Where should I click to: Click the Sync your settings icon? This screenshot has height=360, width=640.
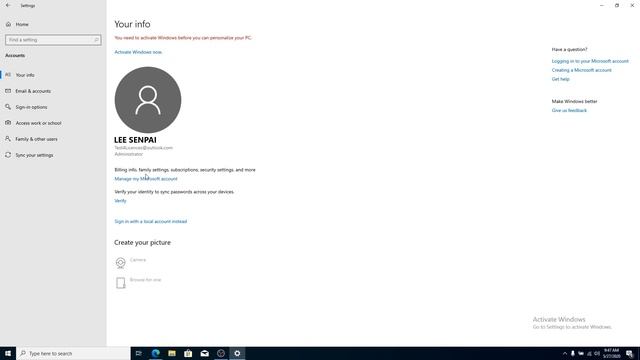coord(8,155)
